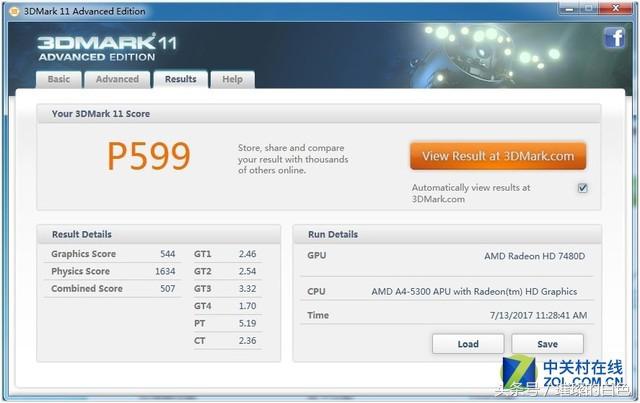Uncheck automatically view results at 3DMark.com
The image size is (640, 403).
click(582, 188)
